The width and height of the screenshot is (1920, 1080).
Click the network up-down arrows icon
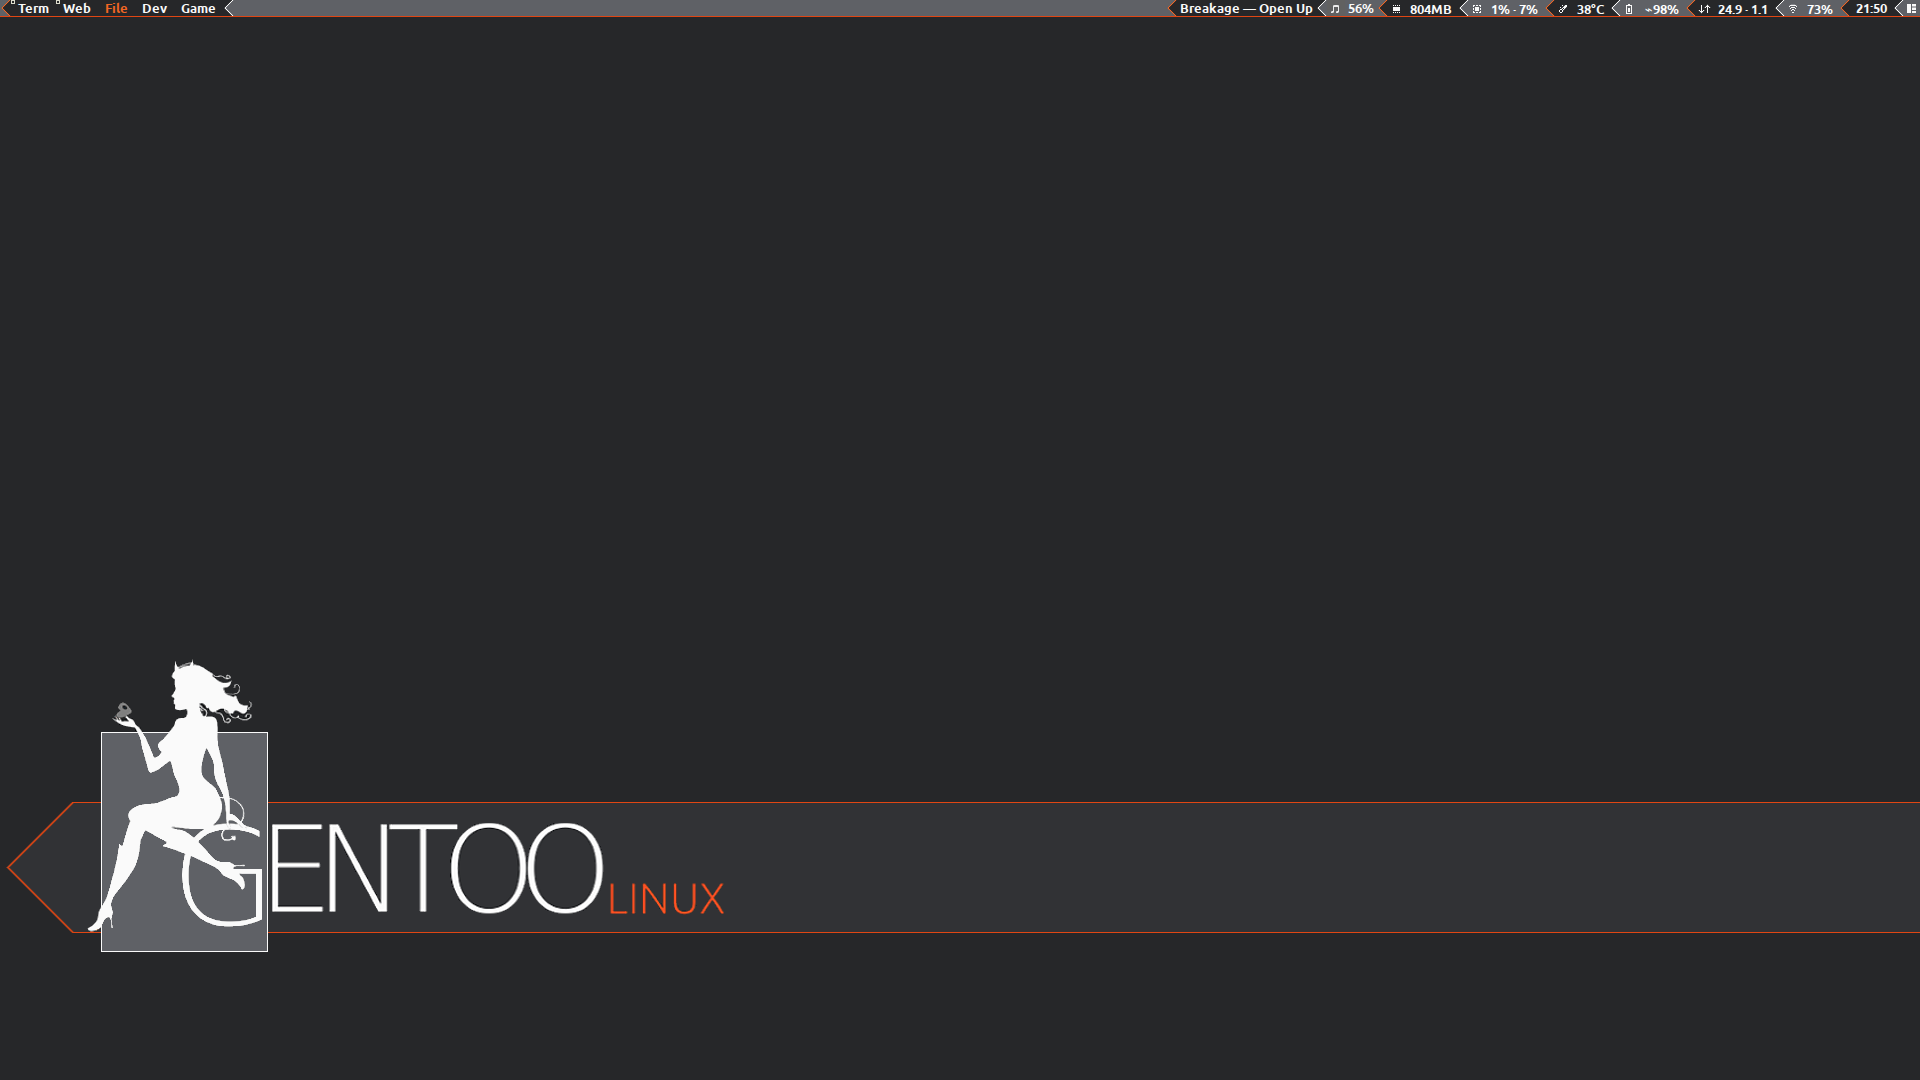click(x=1704, y=9)
